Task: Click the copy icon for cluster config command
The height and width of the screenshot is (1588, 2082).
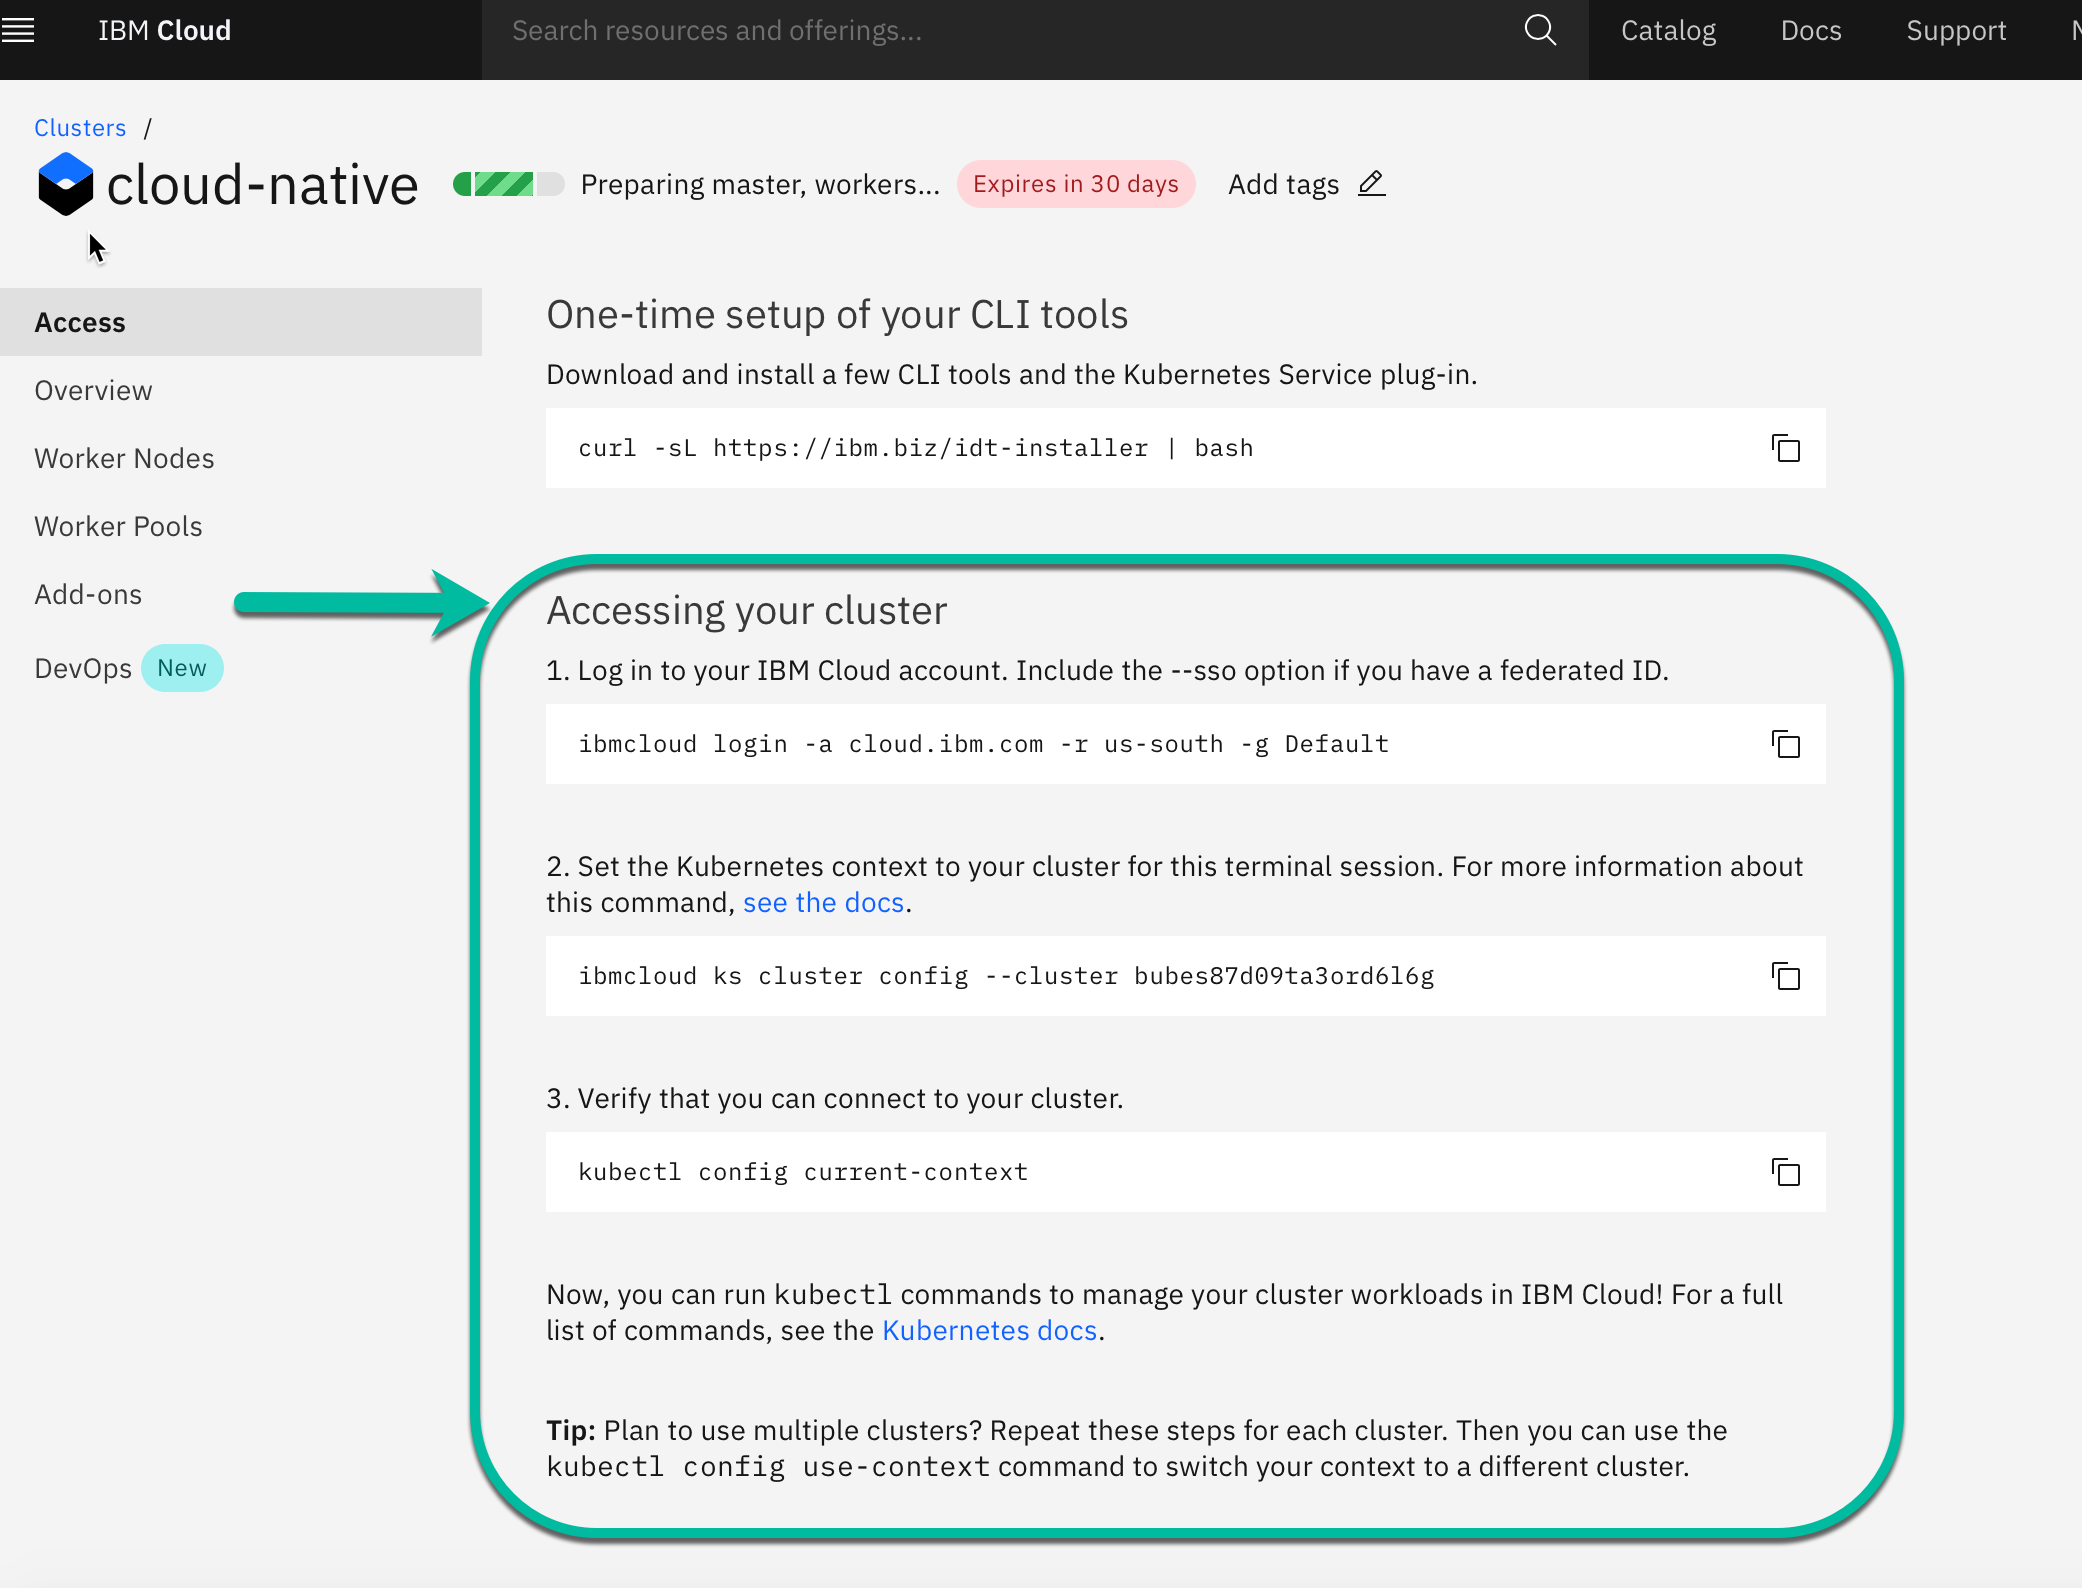Action: (1785, 976)
